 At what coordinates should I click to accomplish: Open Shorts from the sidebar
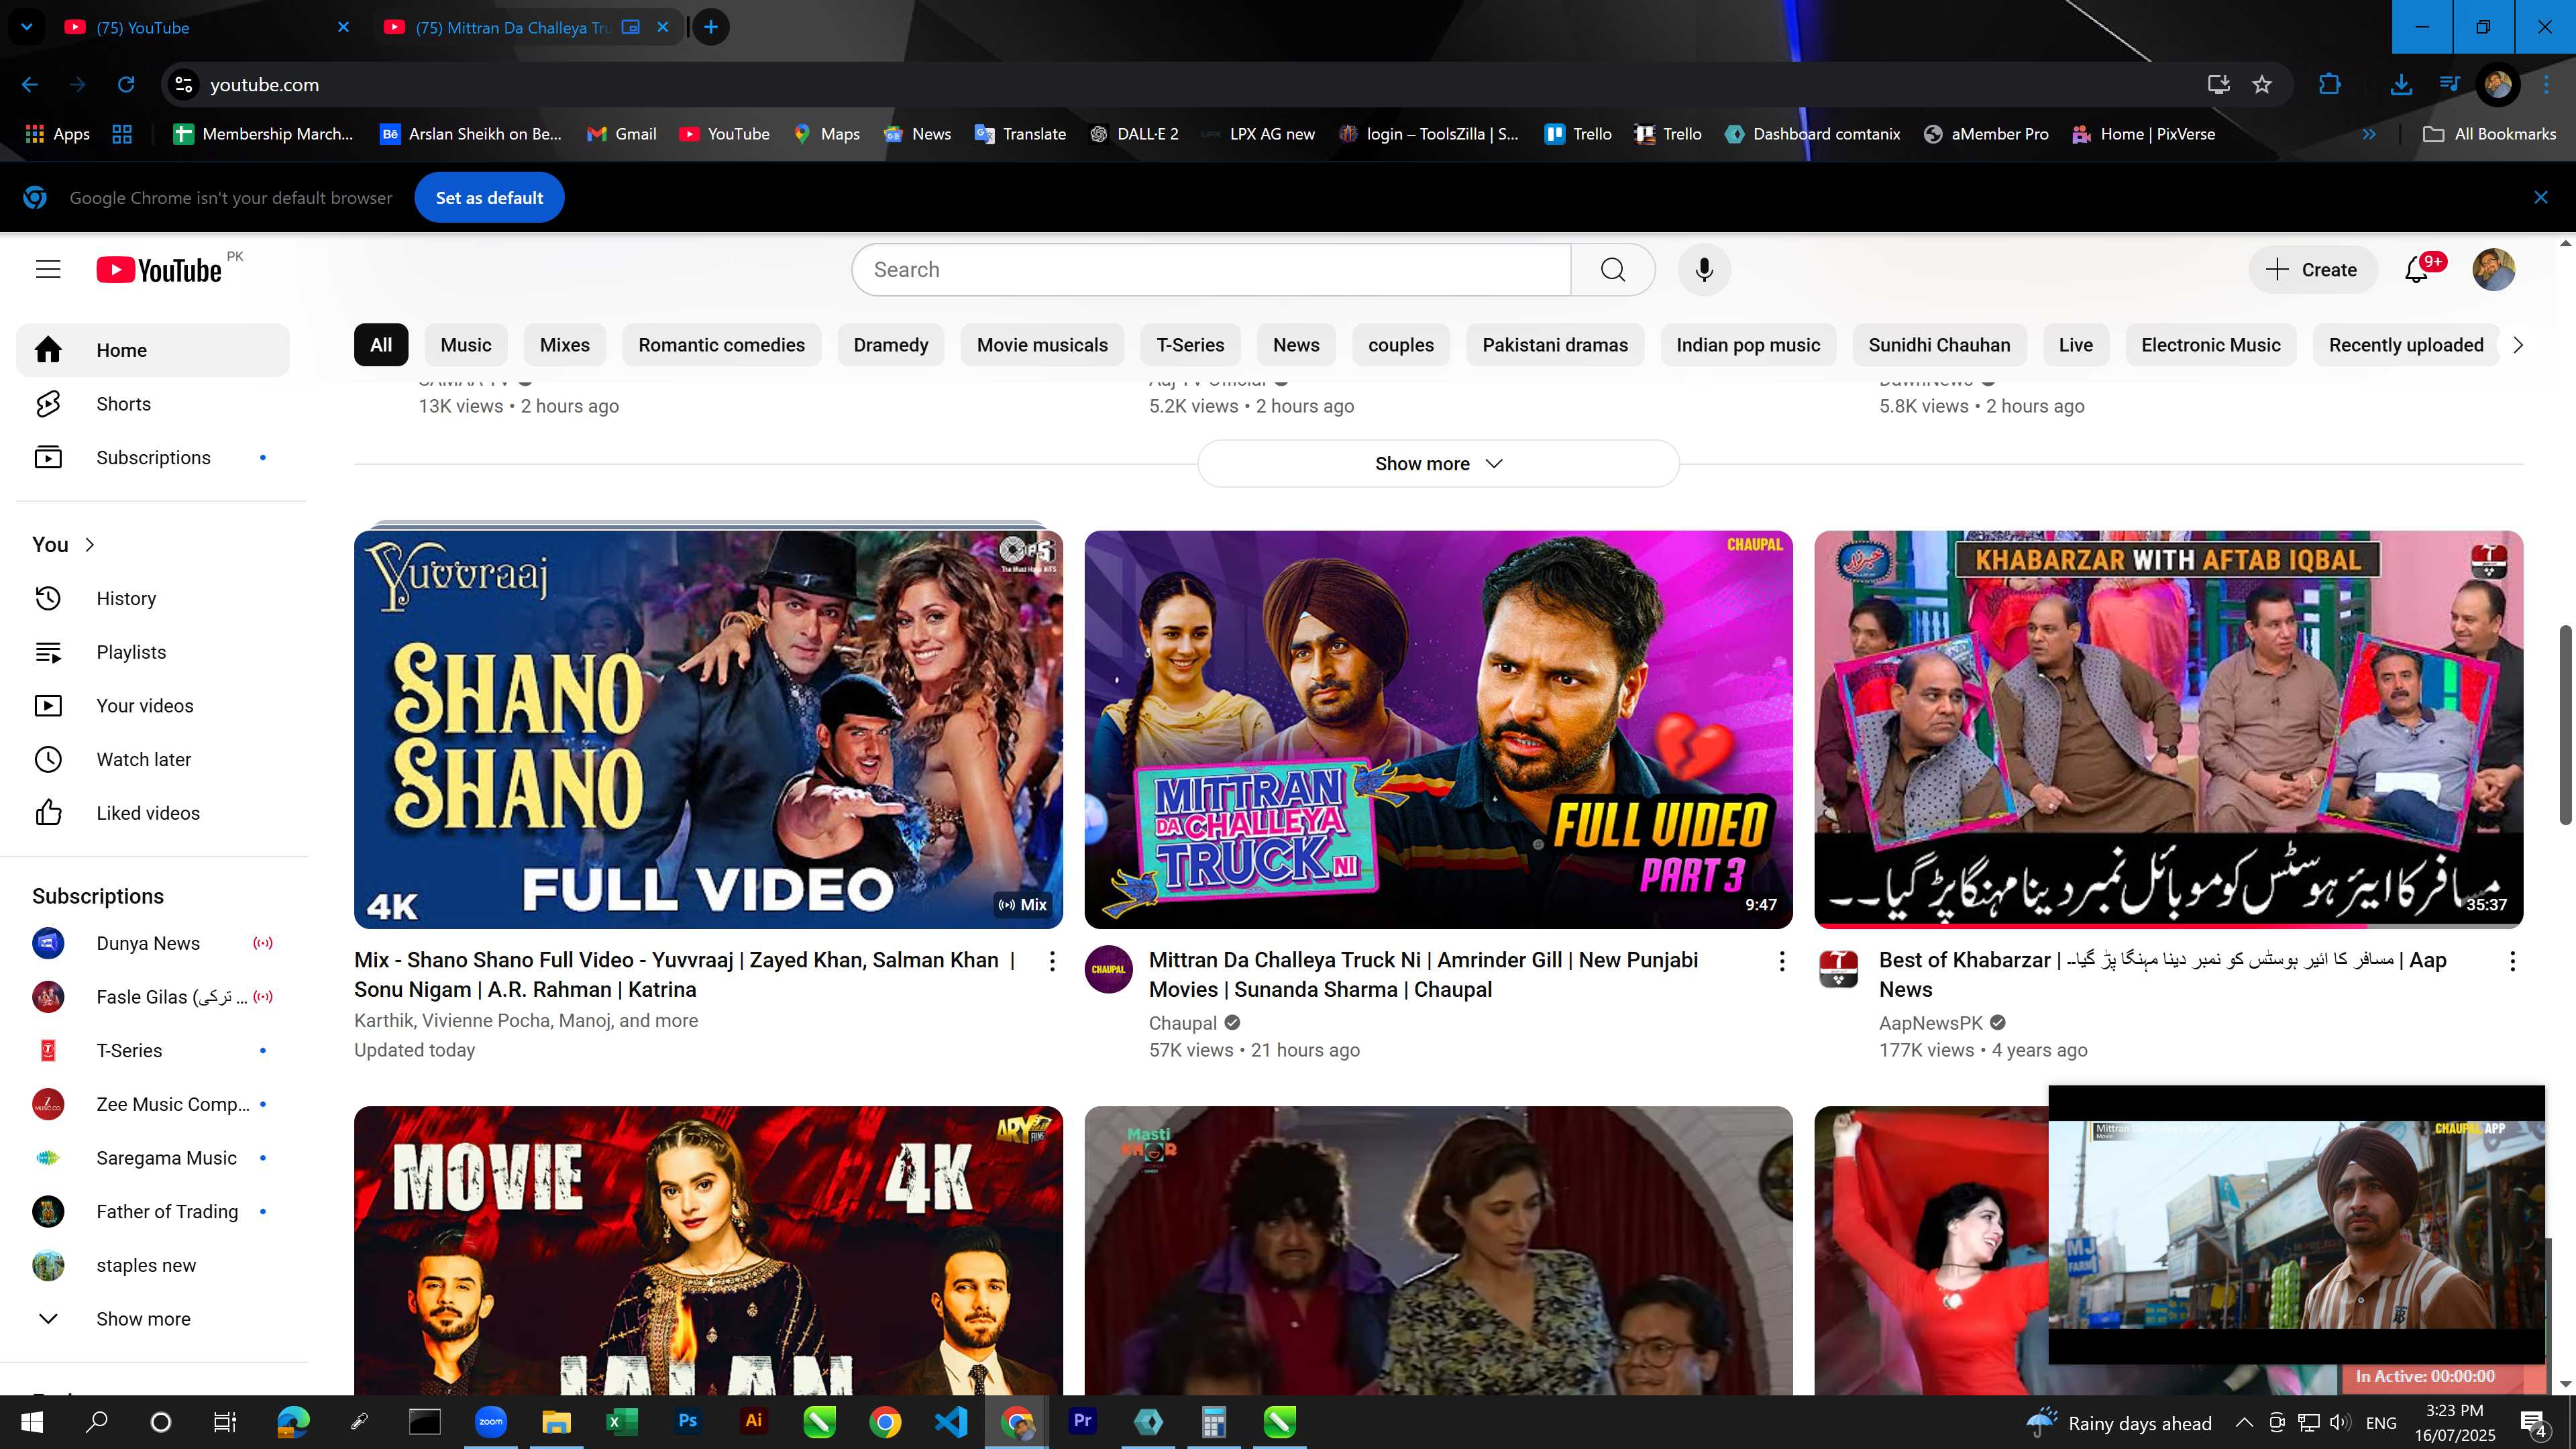tap(153, 404)
